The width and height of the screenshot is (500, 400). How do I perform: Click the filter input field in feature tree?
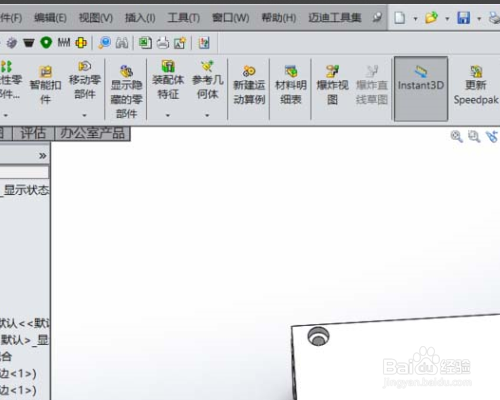coord(24,172)
